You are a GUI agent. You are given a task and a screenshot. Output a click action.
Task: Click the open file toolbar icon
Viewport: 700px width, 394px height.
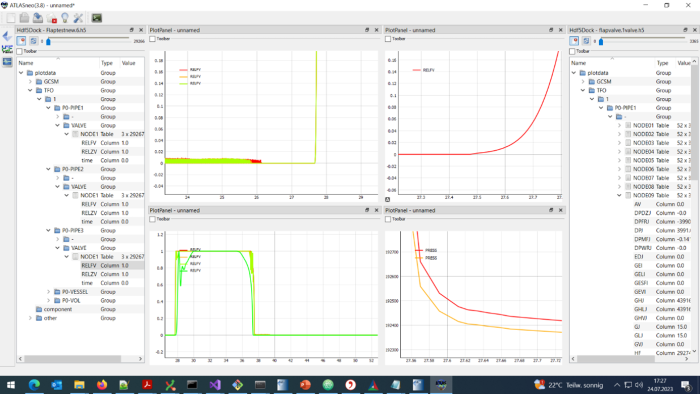24,18
